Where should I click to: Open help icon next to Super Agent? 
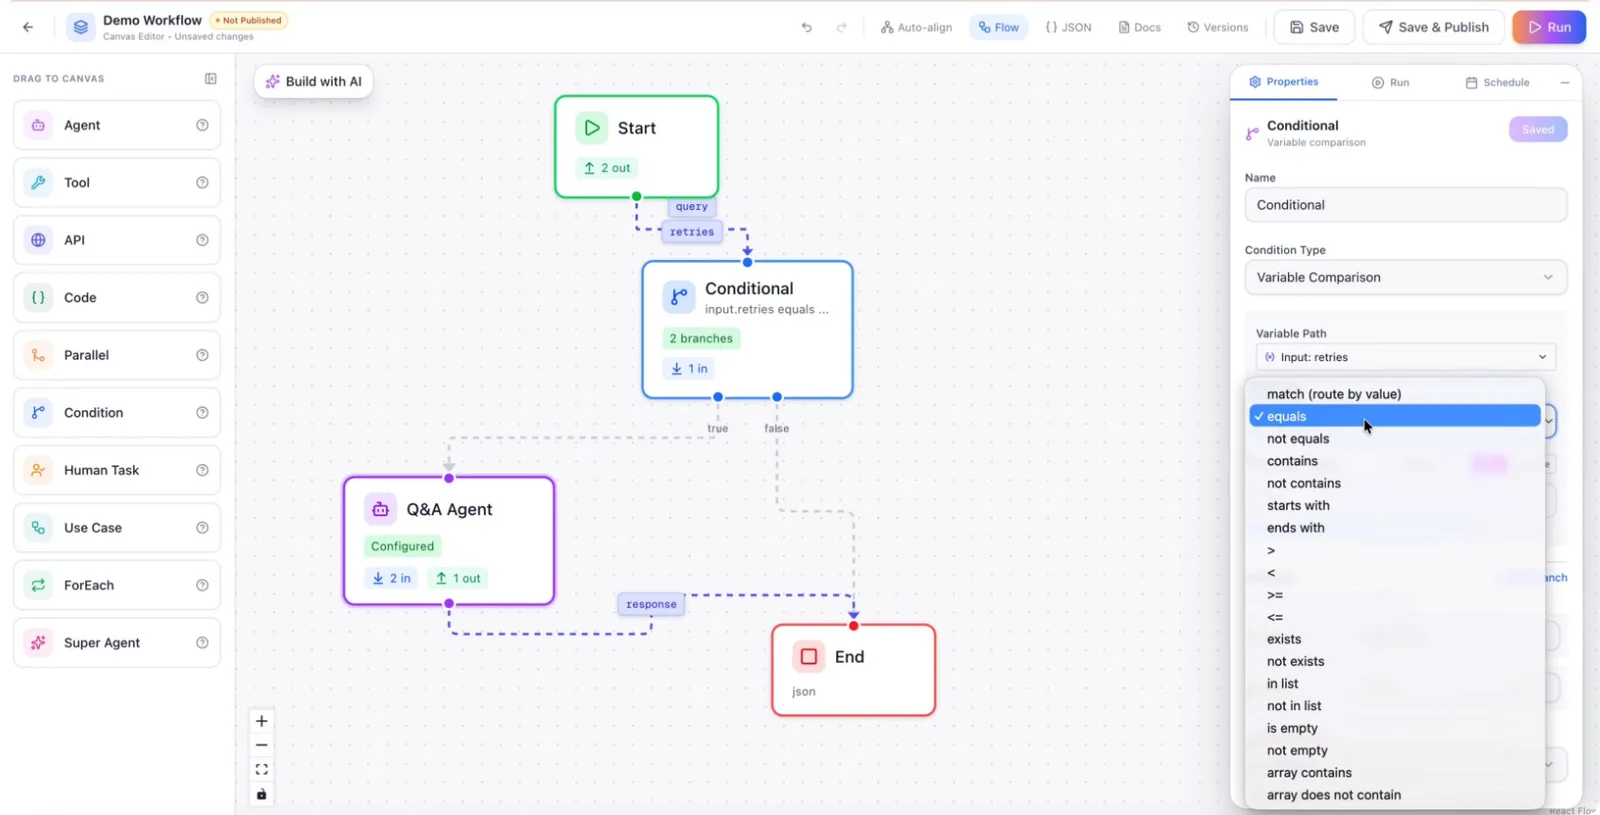pyautogui.click(x=202, y=643)
